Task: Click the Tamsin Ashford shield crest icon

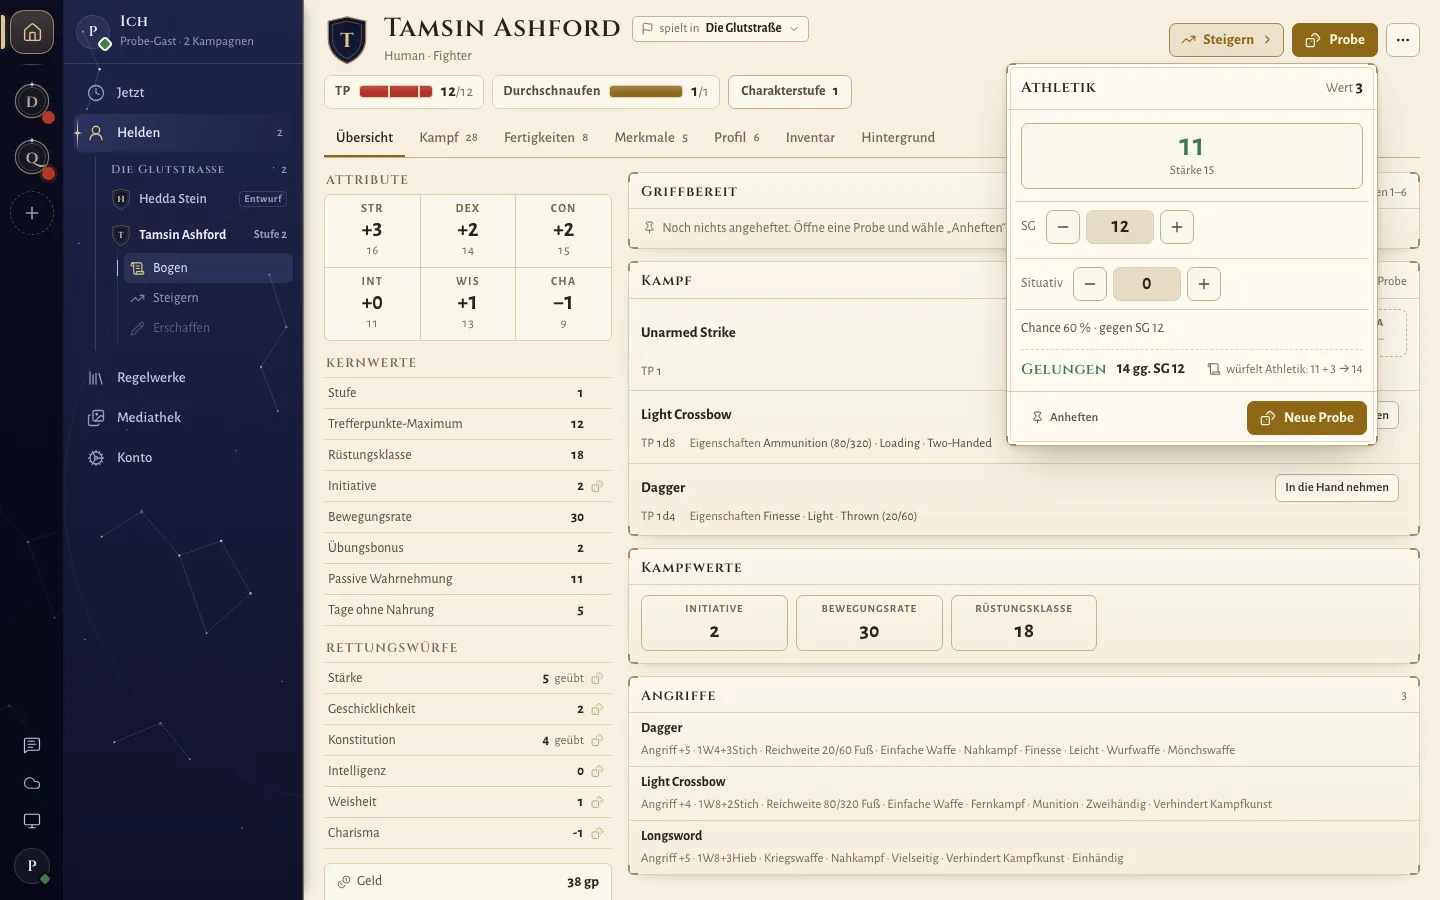Action: point(347,40)
